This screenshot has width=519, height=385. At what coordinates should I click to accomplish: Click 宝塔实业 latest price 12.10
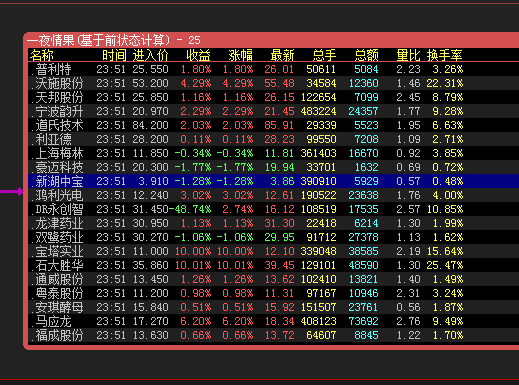pyautogui.click(x=279, y=251)
